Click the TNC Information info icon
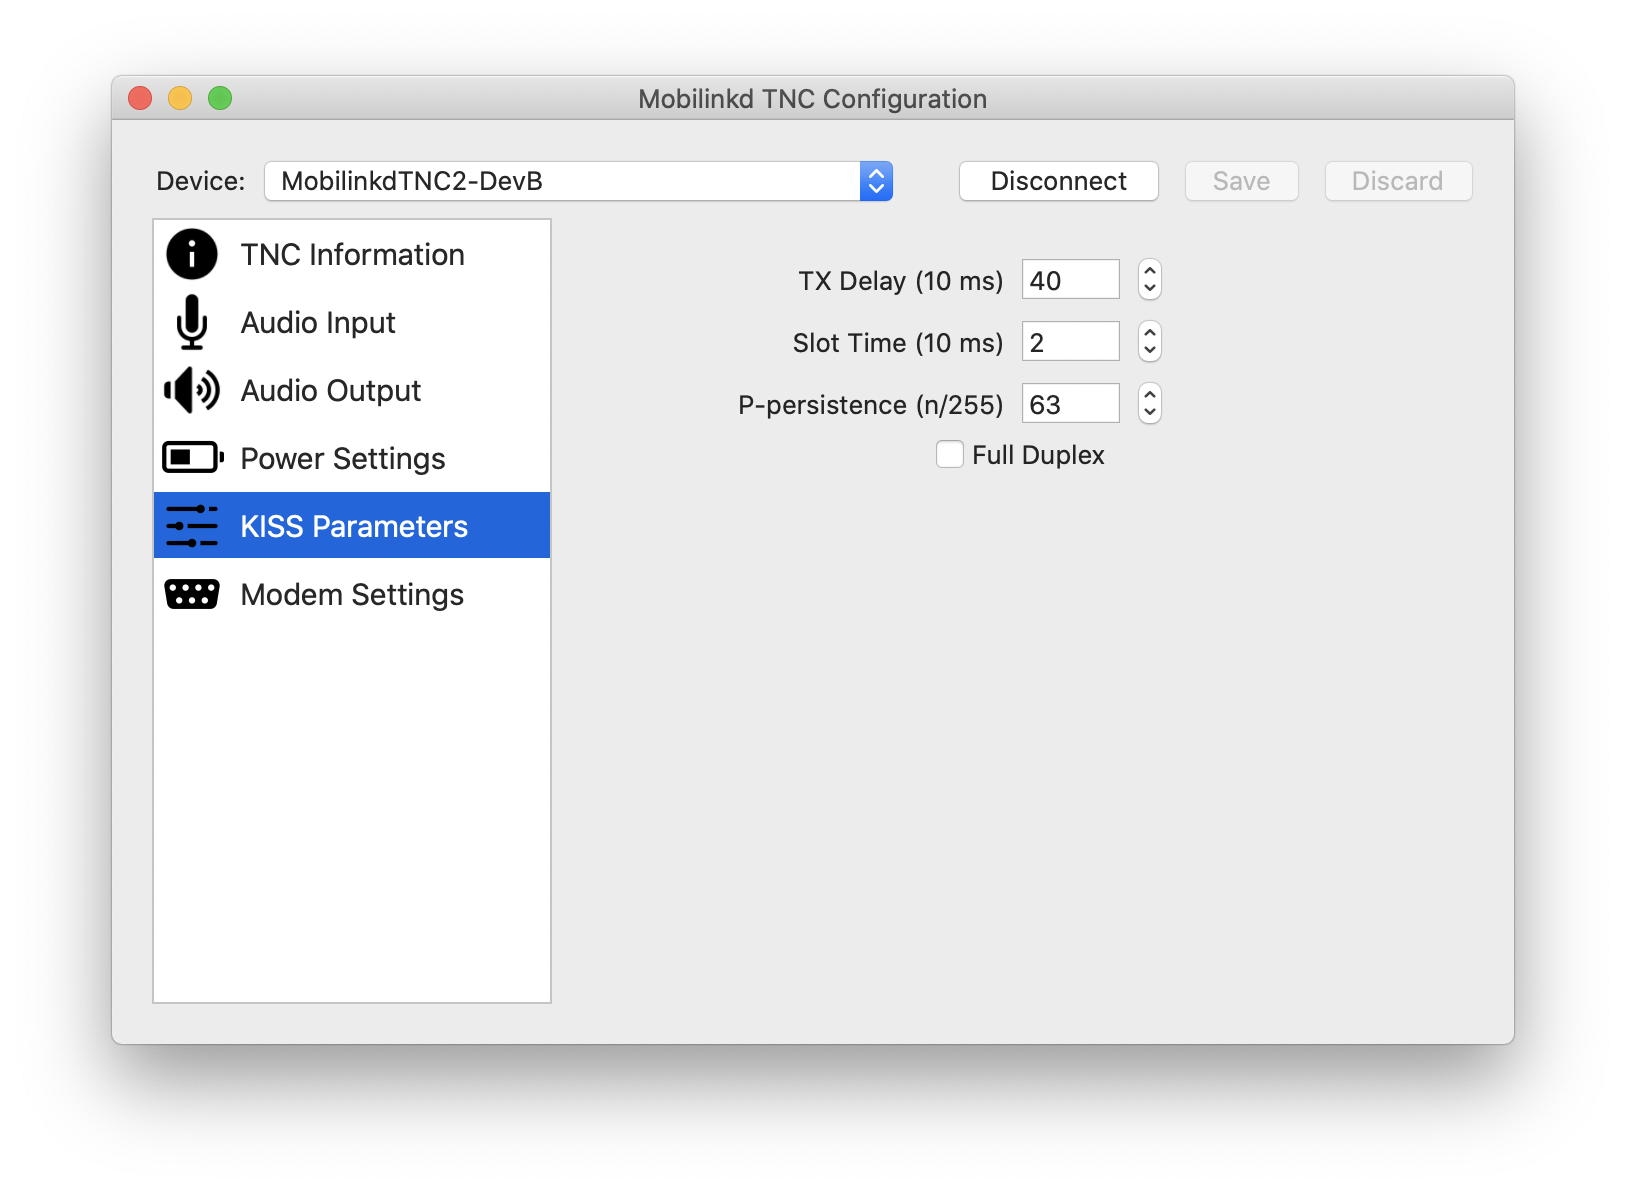 (x=192, y=254)
